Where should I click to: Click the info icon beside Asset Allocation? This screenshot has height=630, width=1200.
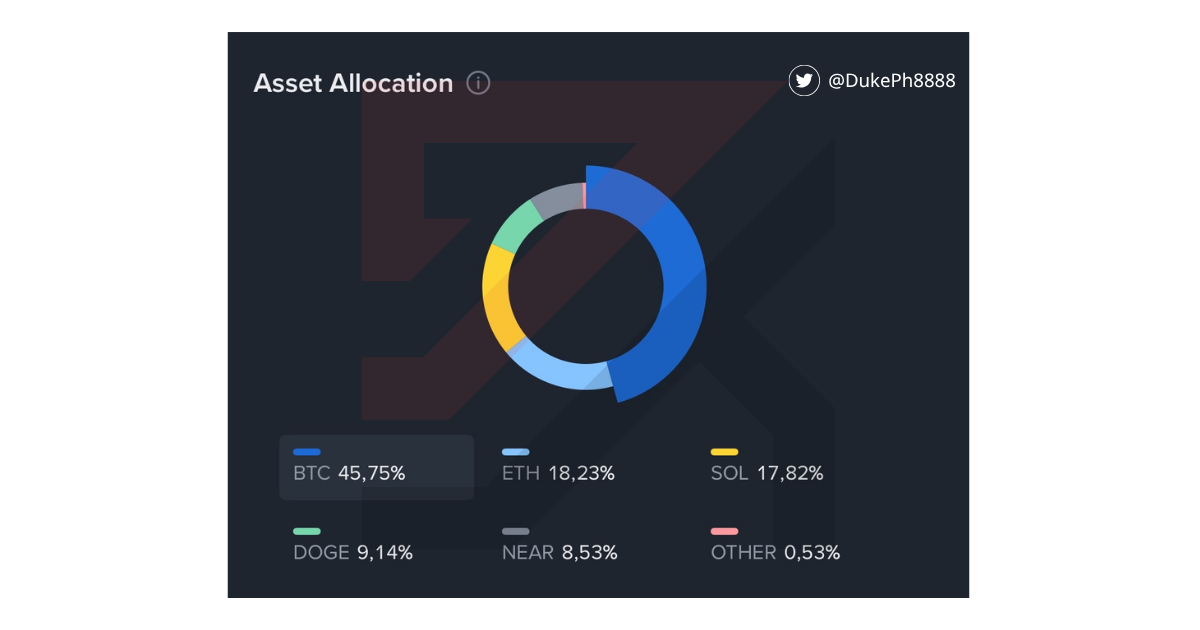pos(479,83)
